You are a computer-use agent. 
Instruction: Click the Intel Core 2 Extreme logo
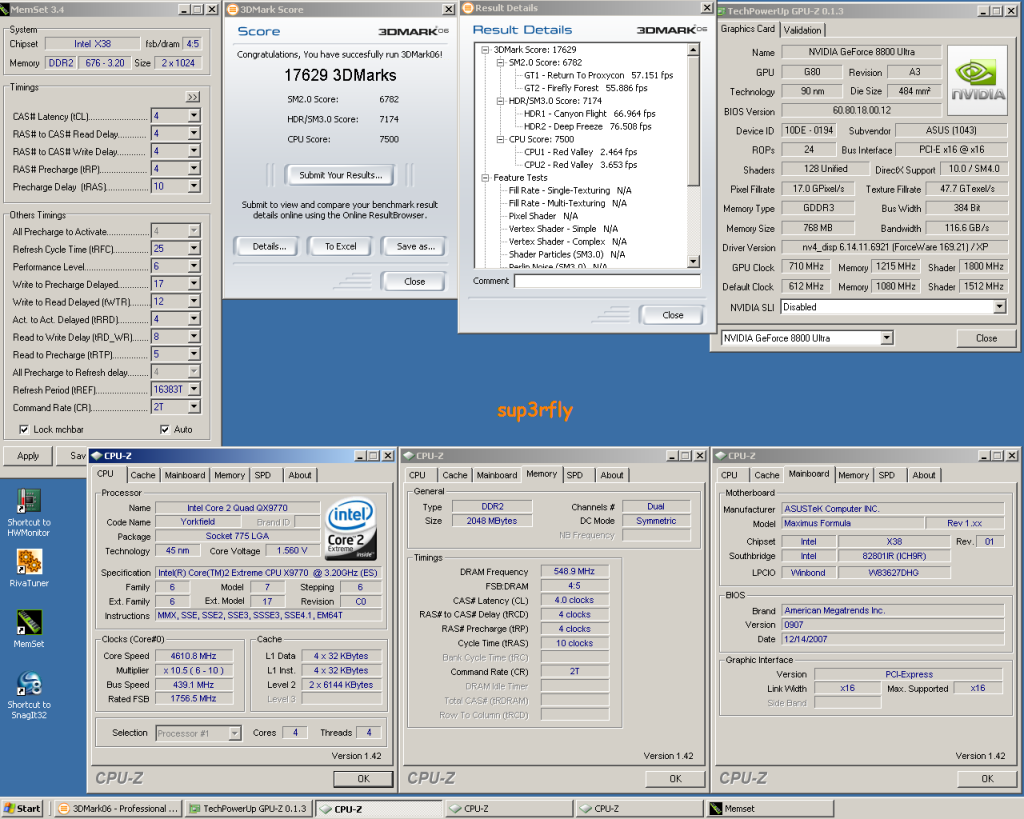(351, 530)
